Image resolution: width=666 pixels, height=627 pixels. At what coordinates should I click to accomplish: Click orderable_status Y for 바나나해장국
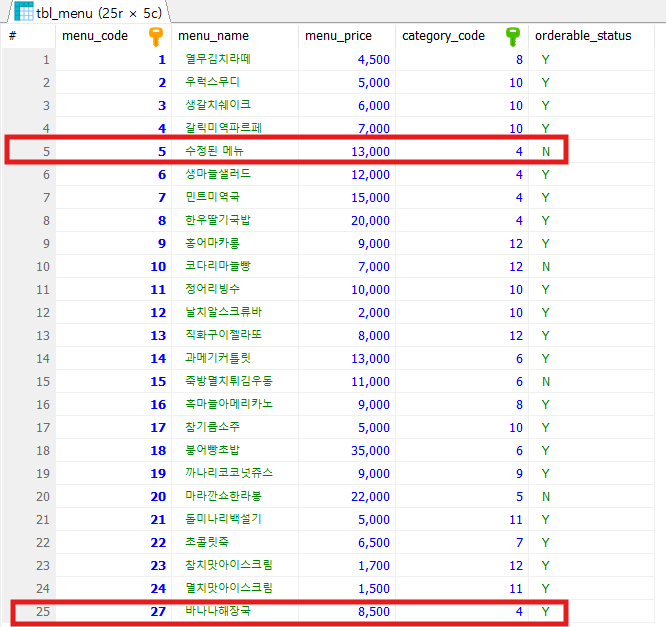[546, 611]
